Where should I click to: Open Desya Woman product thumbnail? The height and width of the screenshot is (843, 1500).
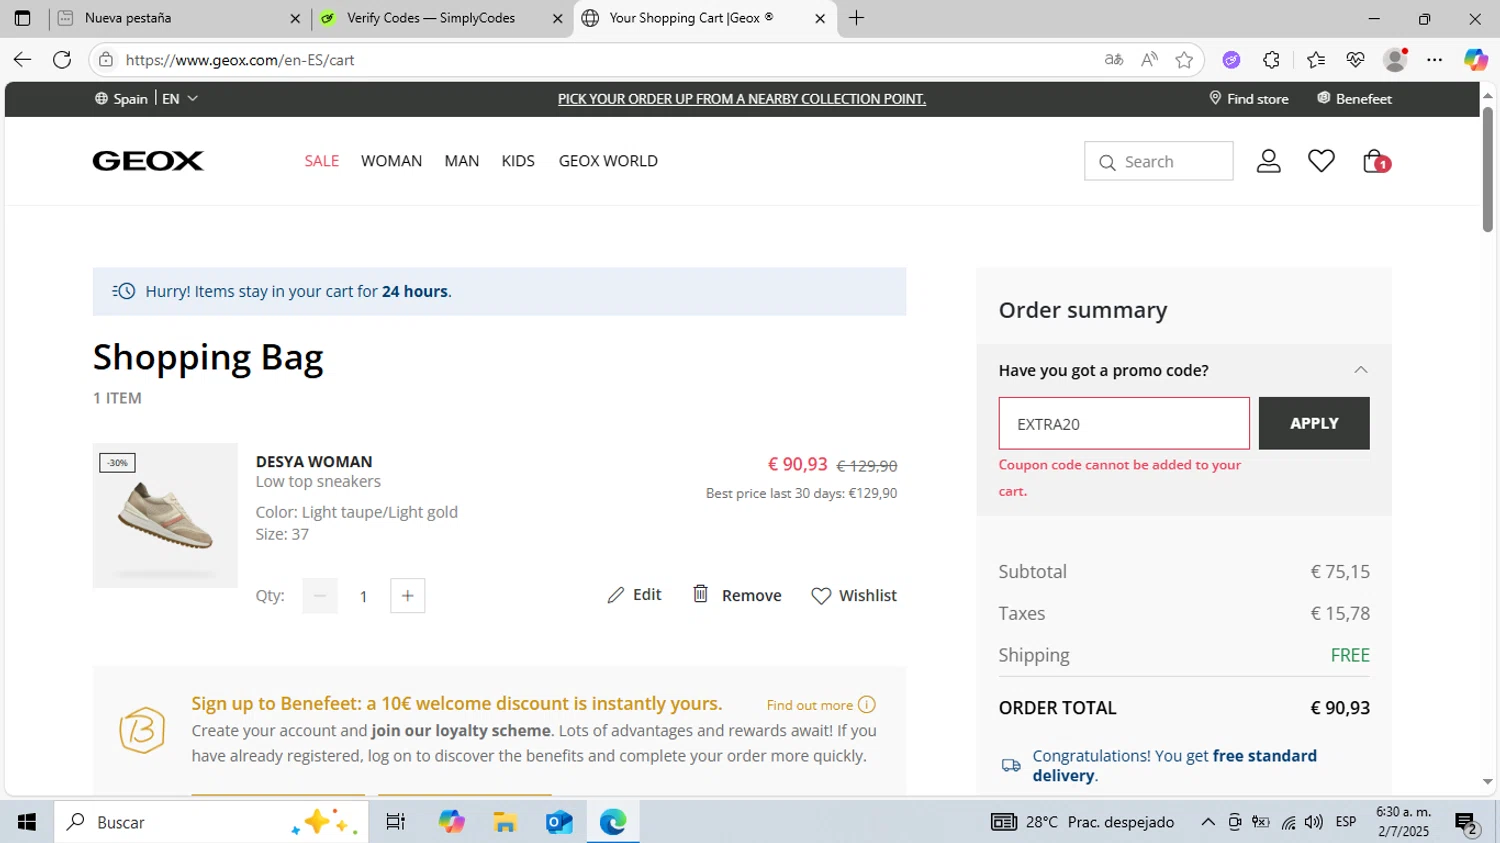(x=165, y=515)
